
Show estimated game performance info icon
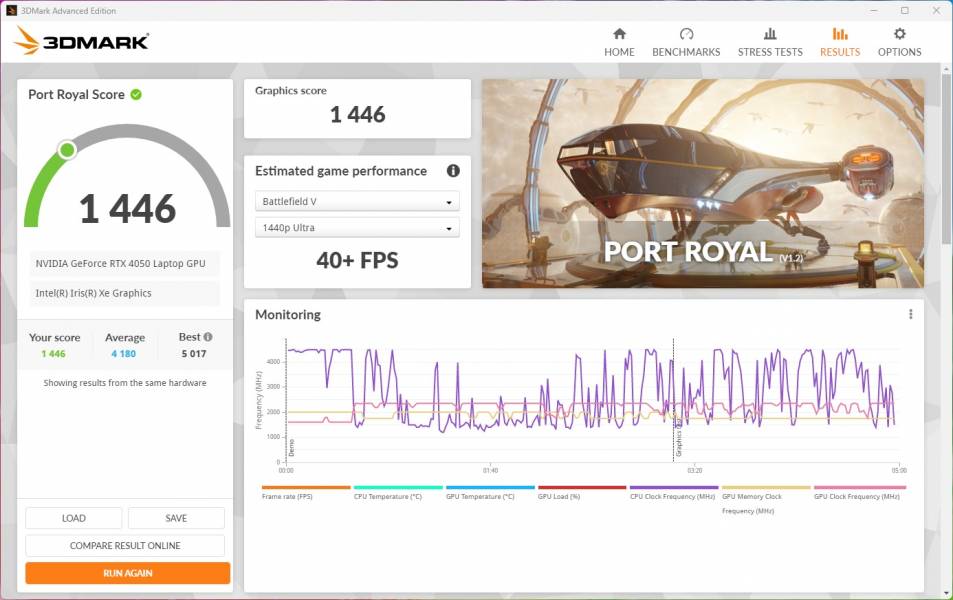pos(453,171)
